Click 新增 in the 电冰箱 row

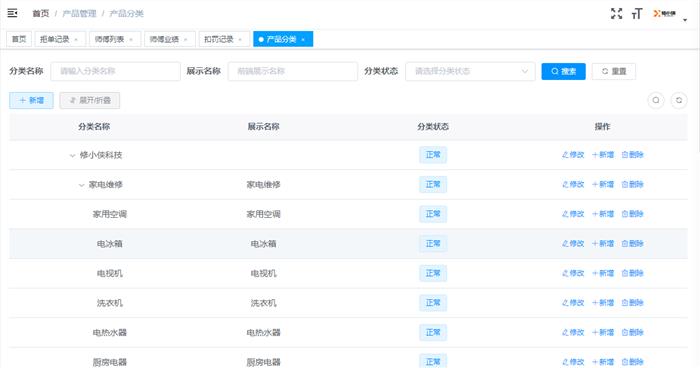(603, 243)
